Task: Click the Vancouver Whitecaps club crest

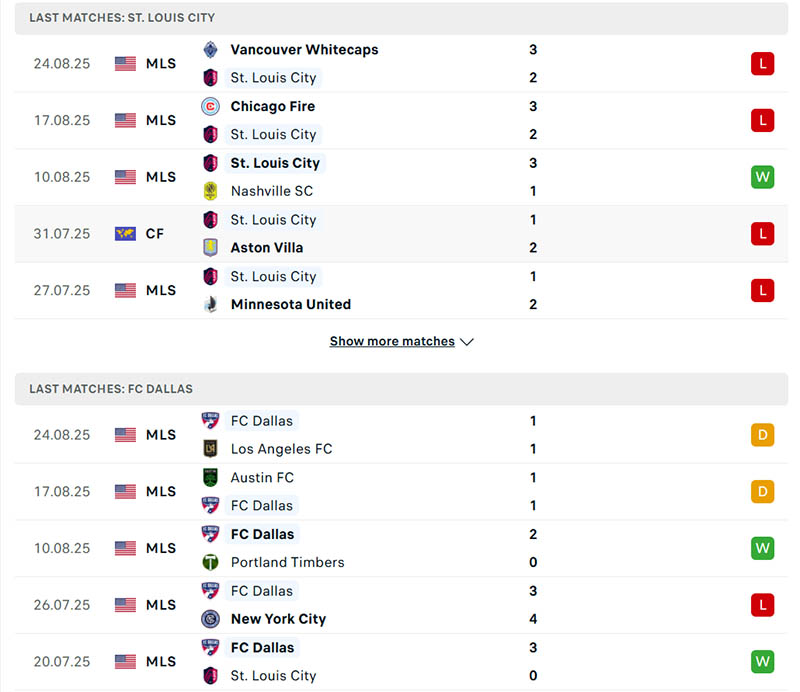Action: click(x=211, y=49)
